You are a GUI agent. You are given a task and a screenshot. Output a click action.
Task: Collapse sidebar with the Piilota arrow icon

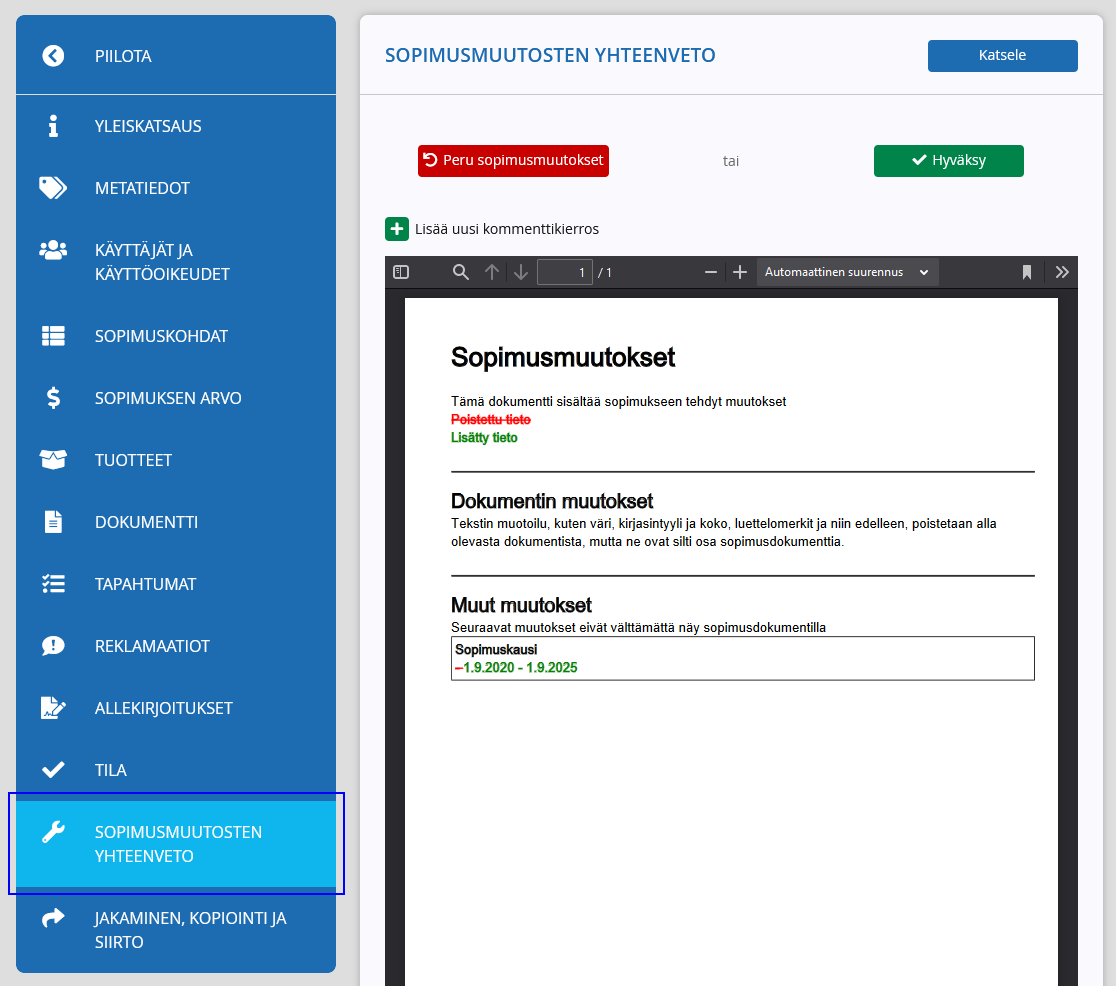(x=53, y=56)
